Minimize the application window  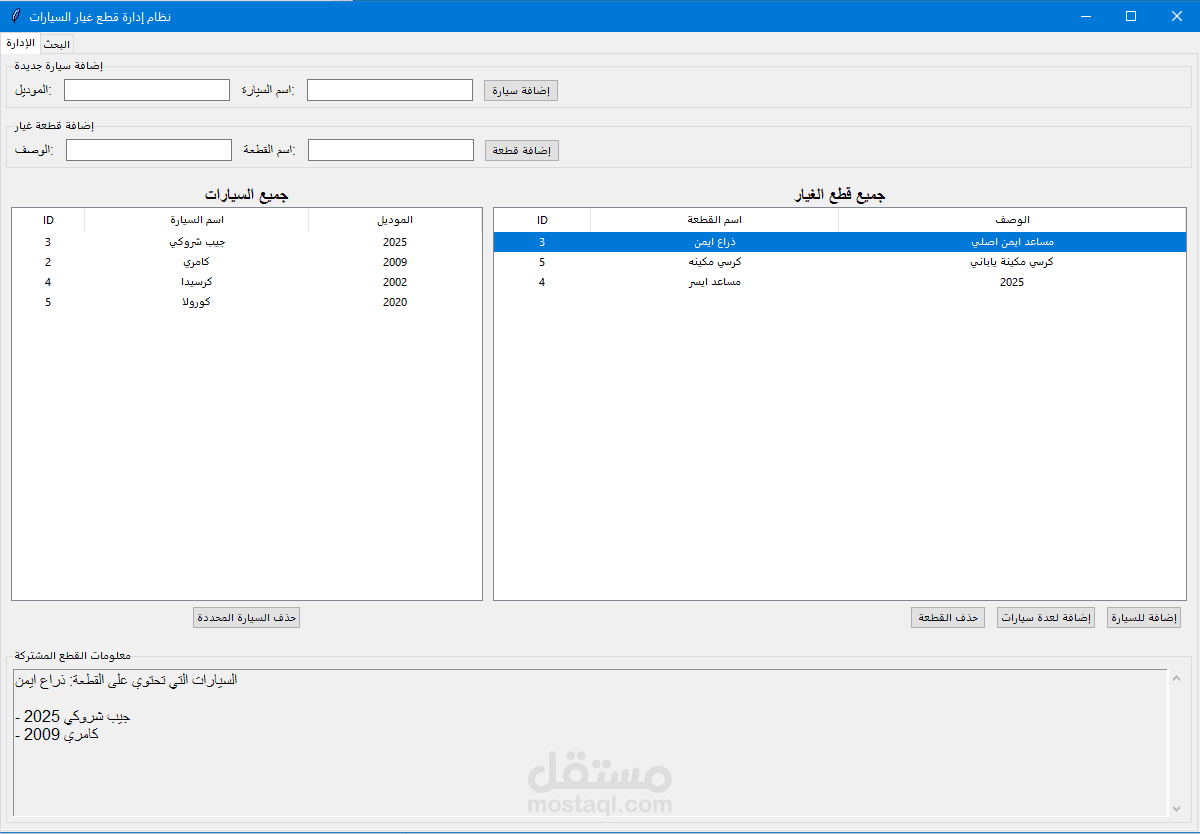(1085, 16)
